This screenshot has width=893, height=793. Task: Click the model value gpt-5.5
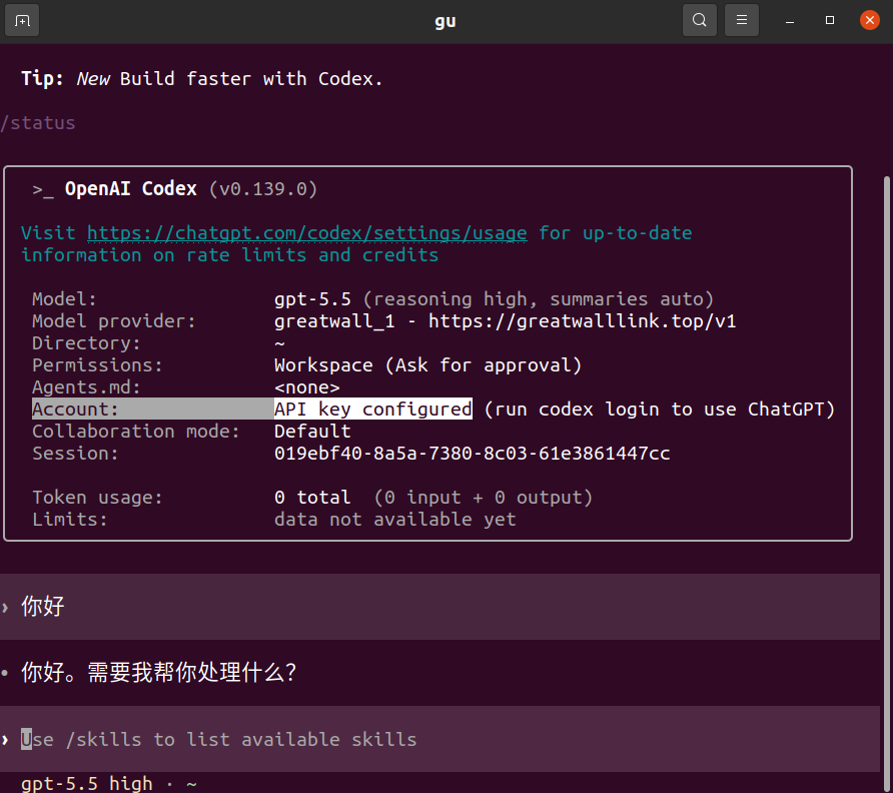pos(312,299)
